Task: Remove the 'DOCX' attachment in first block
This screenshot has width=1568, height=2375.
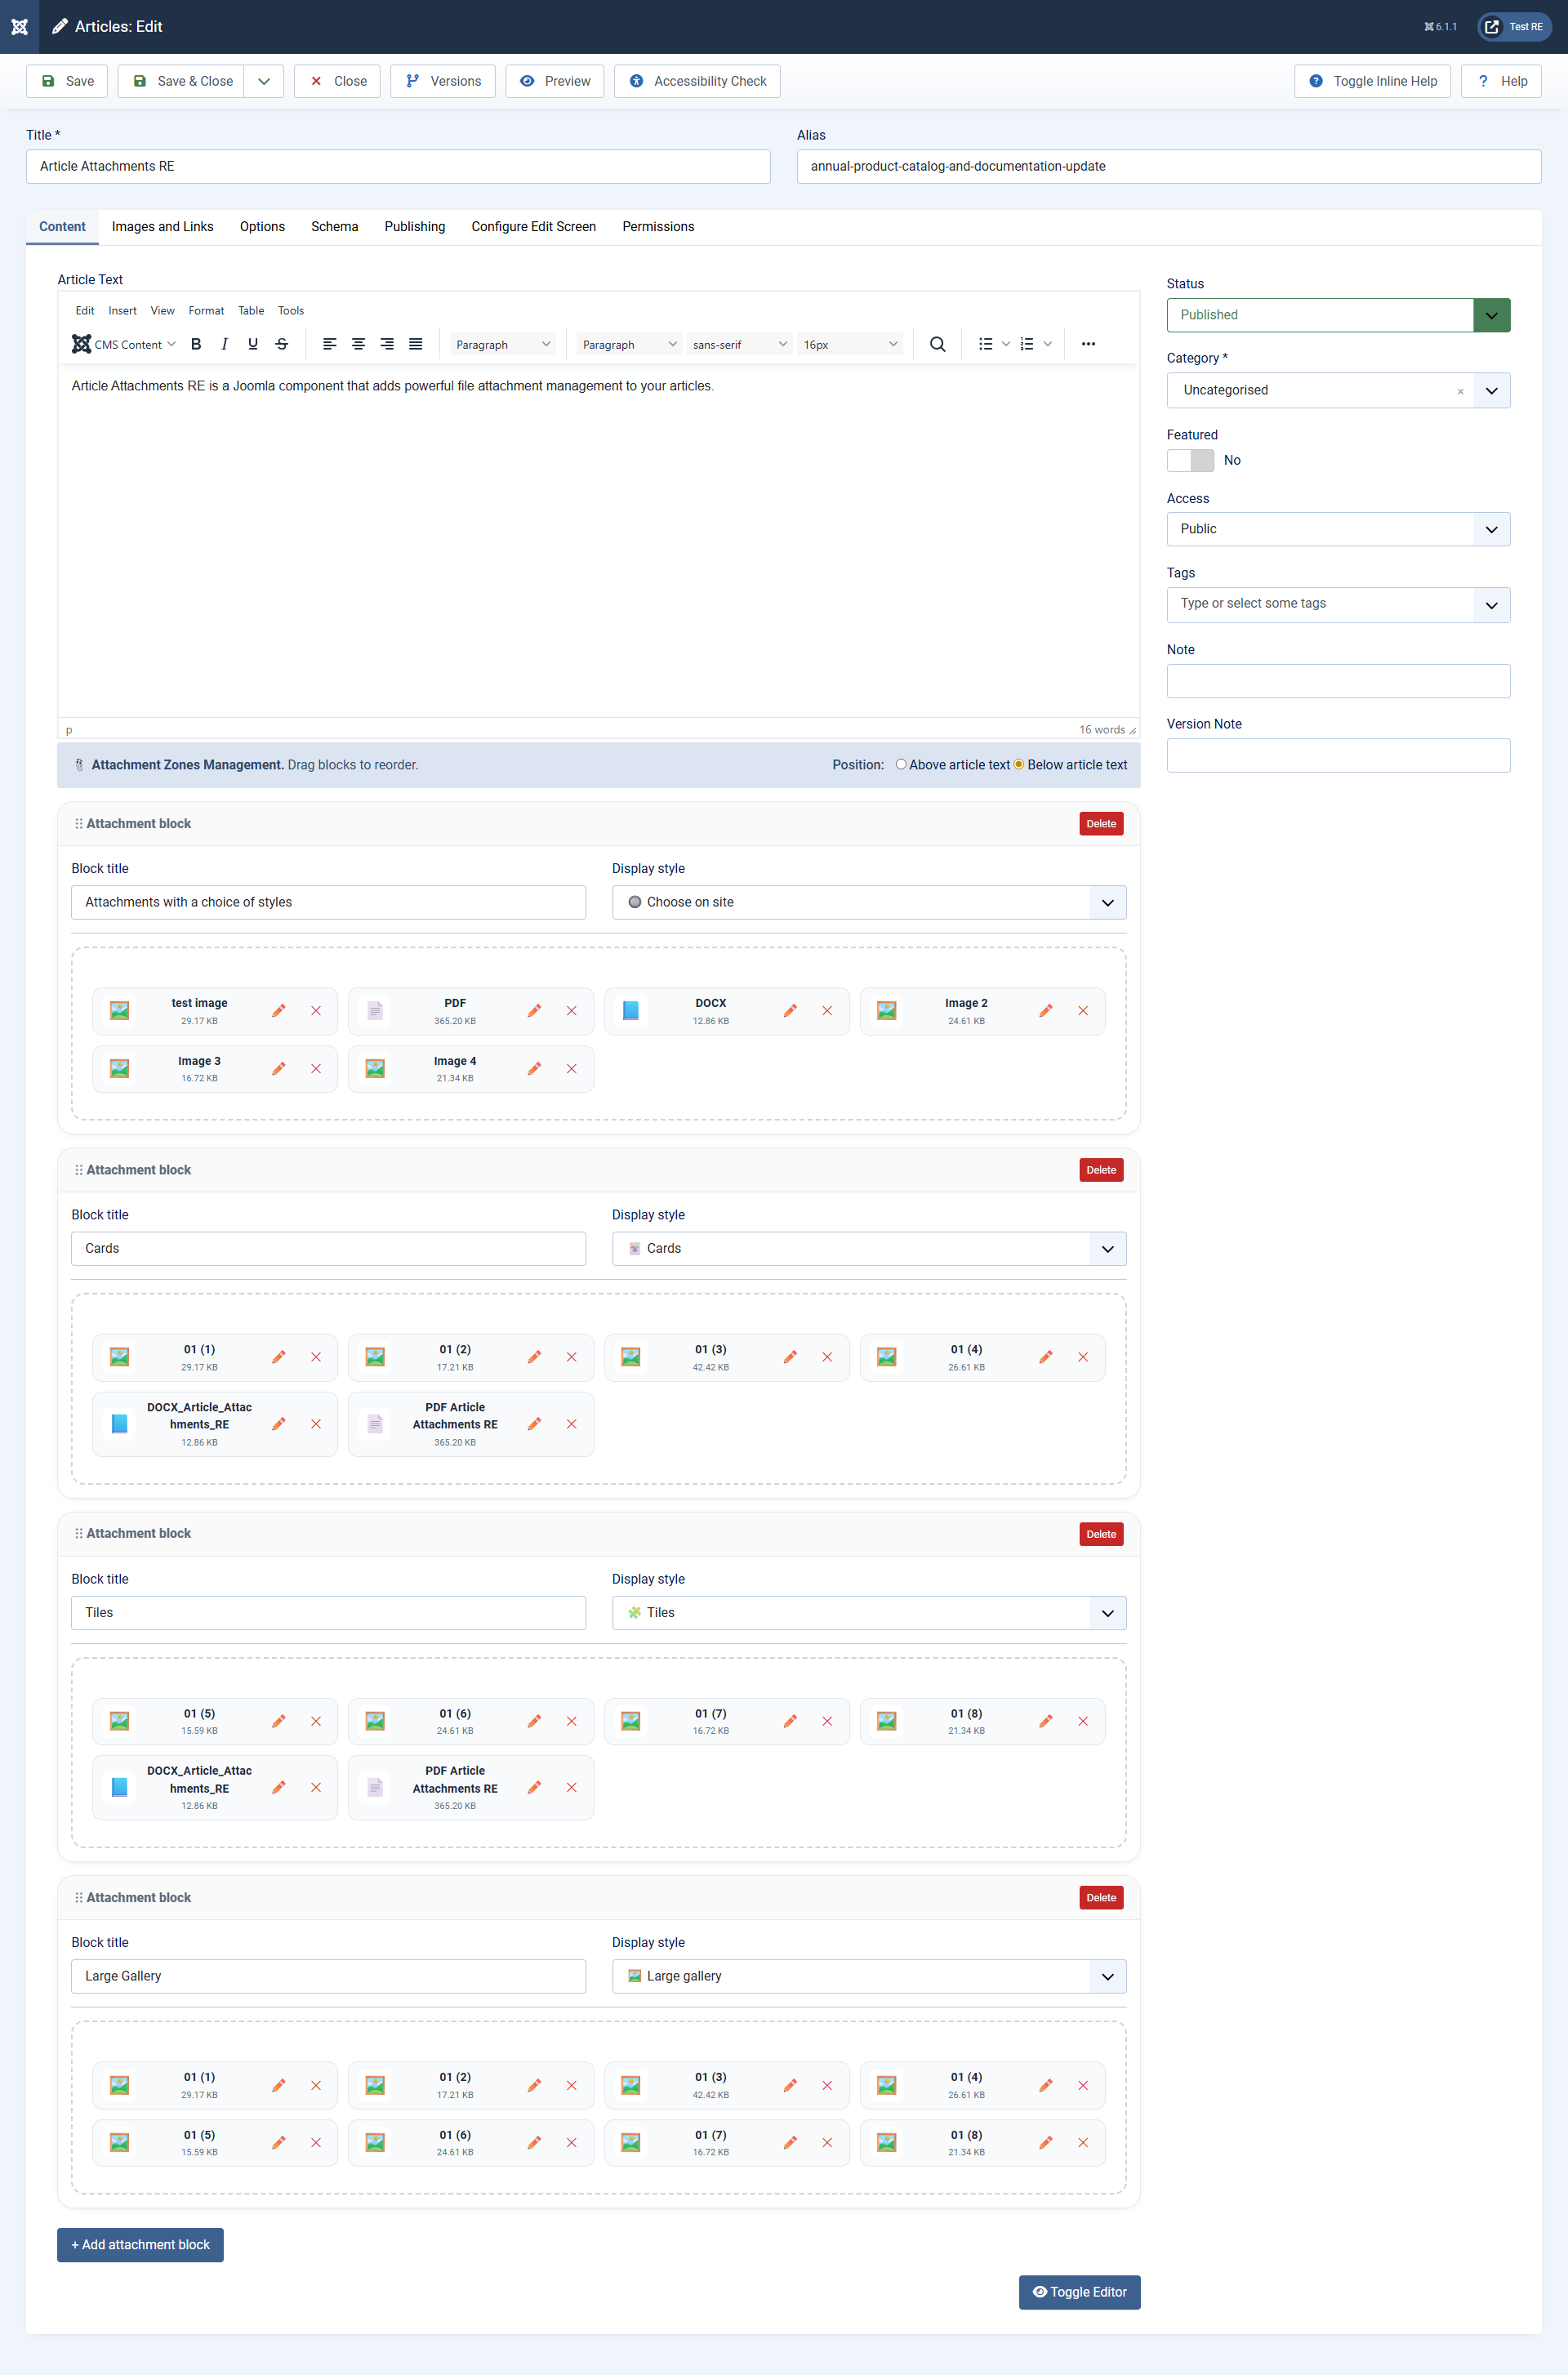Action: coord(827,1011)
